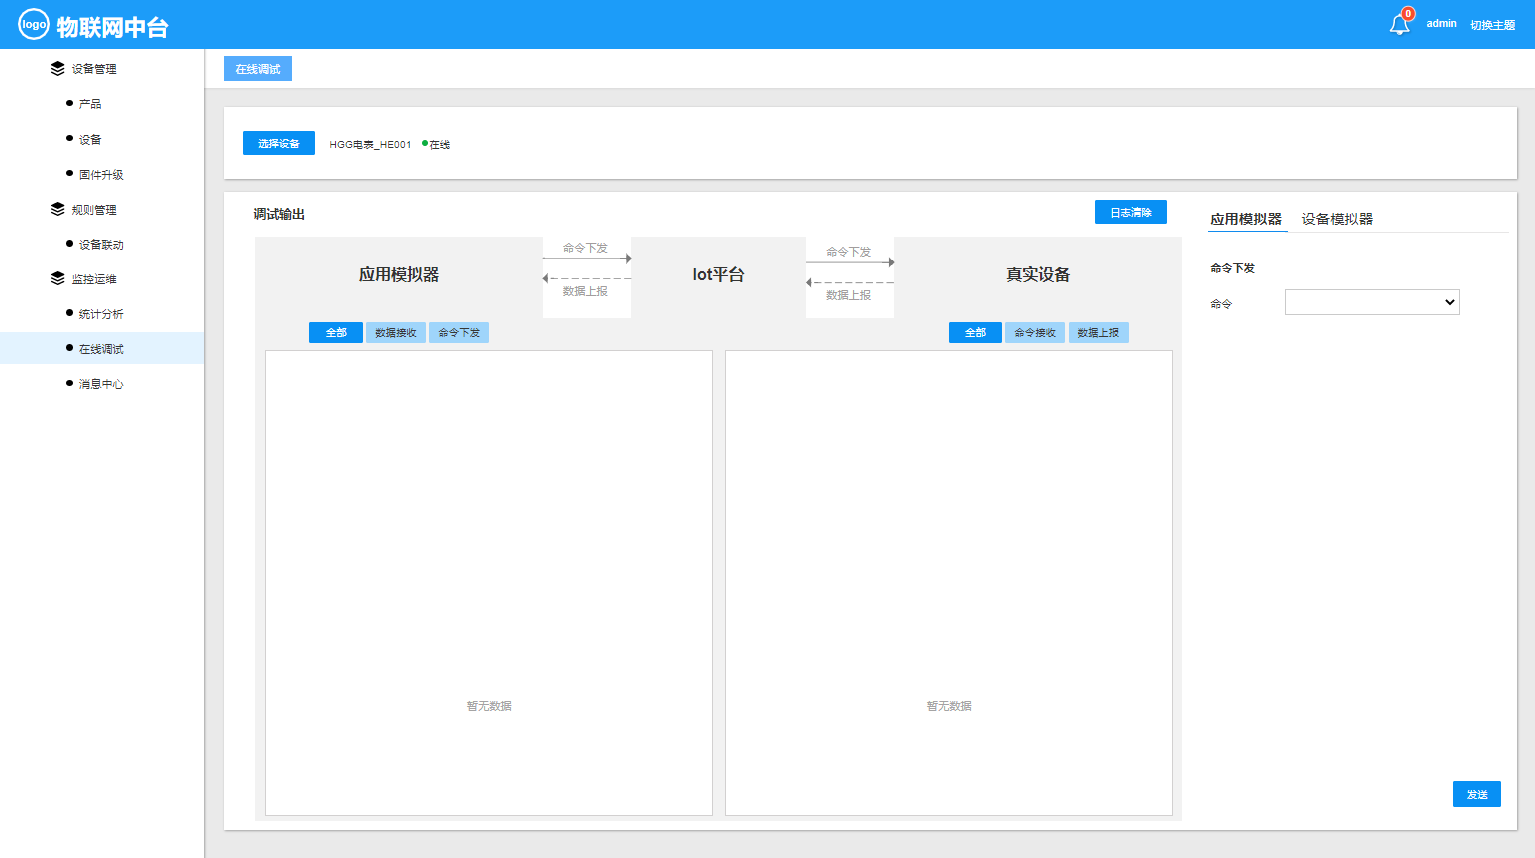This screenshot has height=858, width=1535.
Task: Open the 命令 dropdown
Action: tap(1371, 302)
